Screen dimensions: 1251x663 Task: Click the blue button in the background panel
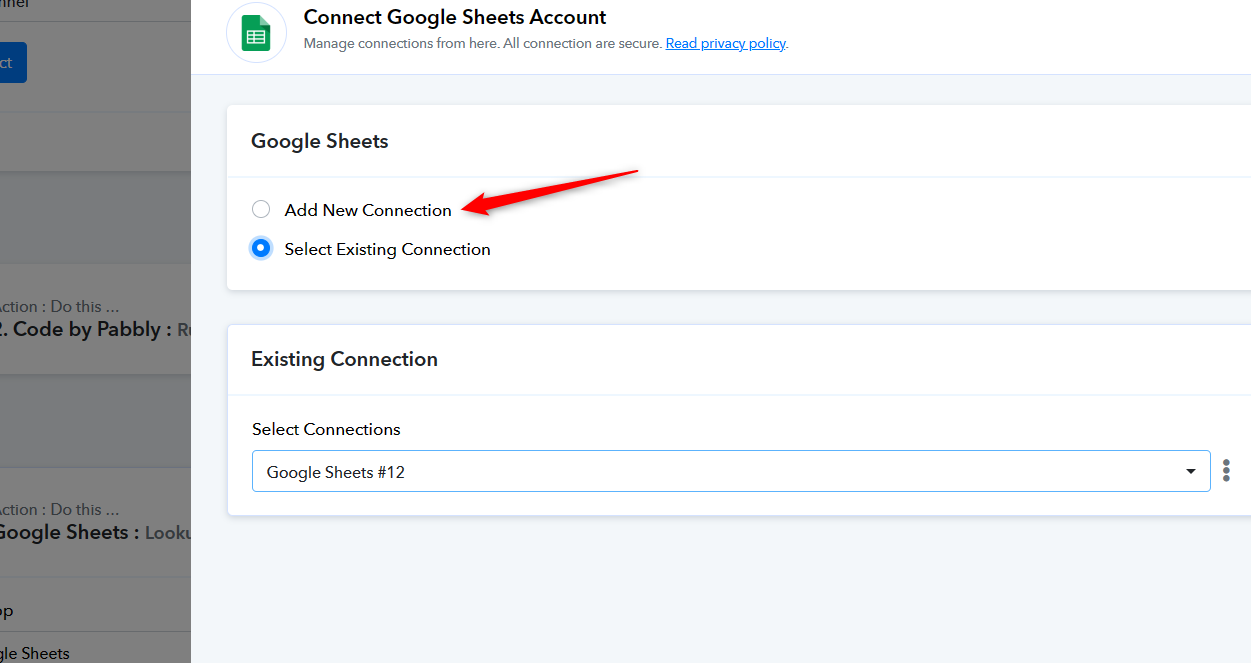point(13,62)
